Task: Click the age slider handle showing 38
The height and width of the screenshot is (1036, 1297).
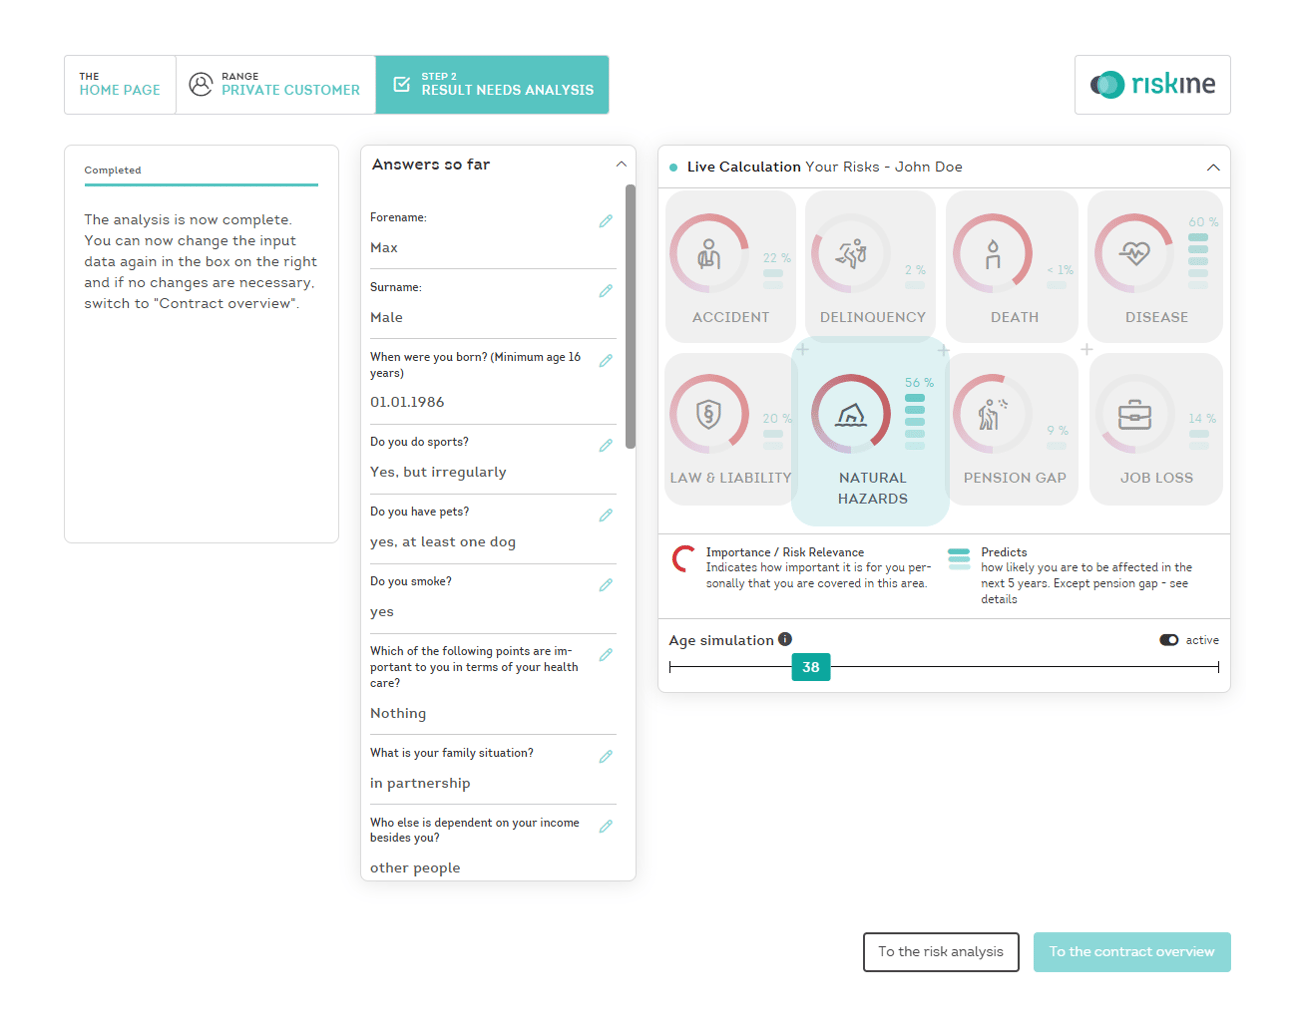Action: tap(811, 667)
